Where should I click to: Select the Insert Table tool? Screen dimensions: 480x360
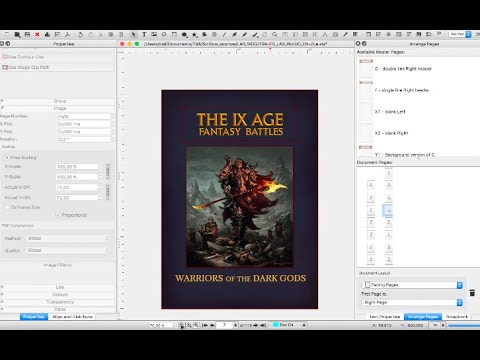(174, 34)
